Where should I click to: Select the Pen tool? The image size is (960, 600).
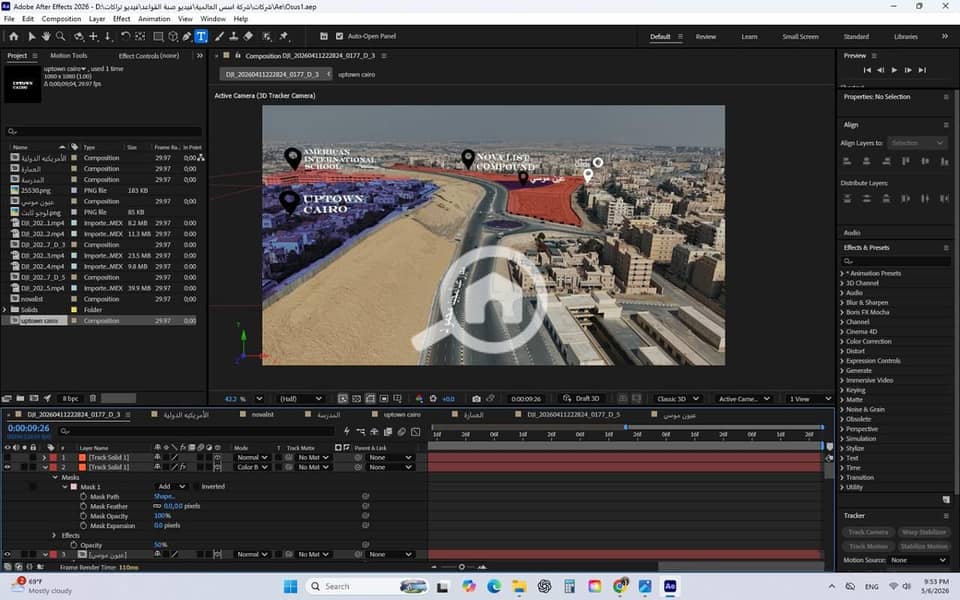(x=187, y=36)
